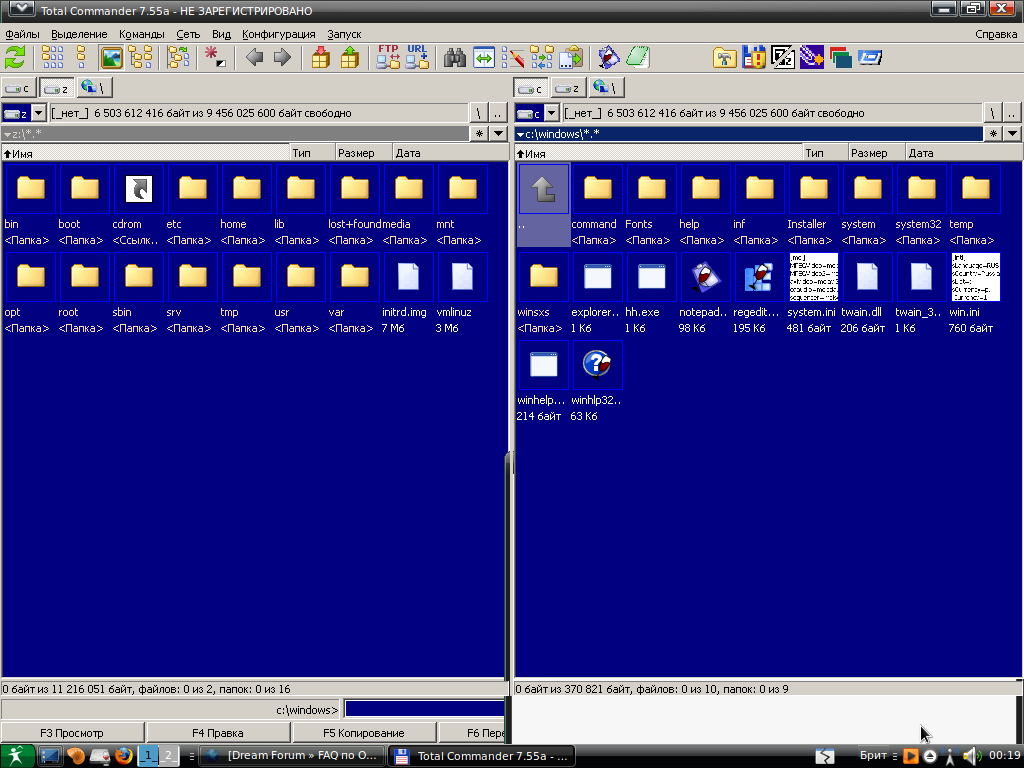The height and width of the screenshot is (768, 1024).
Task: Show the directory tree view icon
Action: (x=140, y=57)
